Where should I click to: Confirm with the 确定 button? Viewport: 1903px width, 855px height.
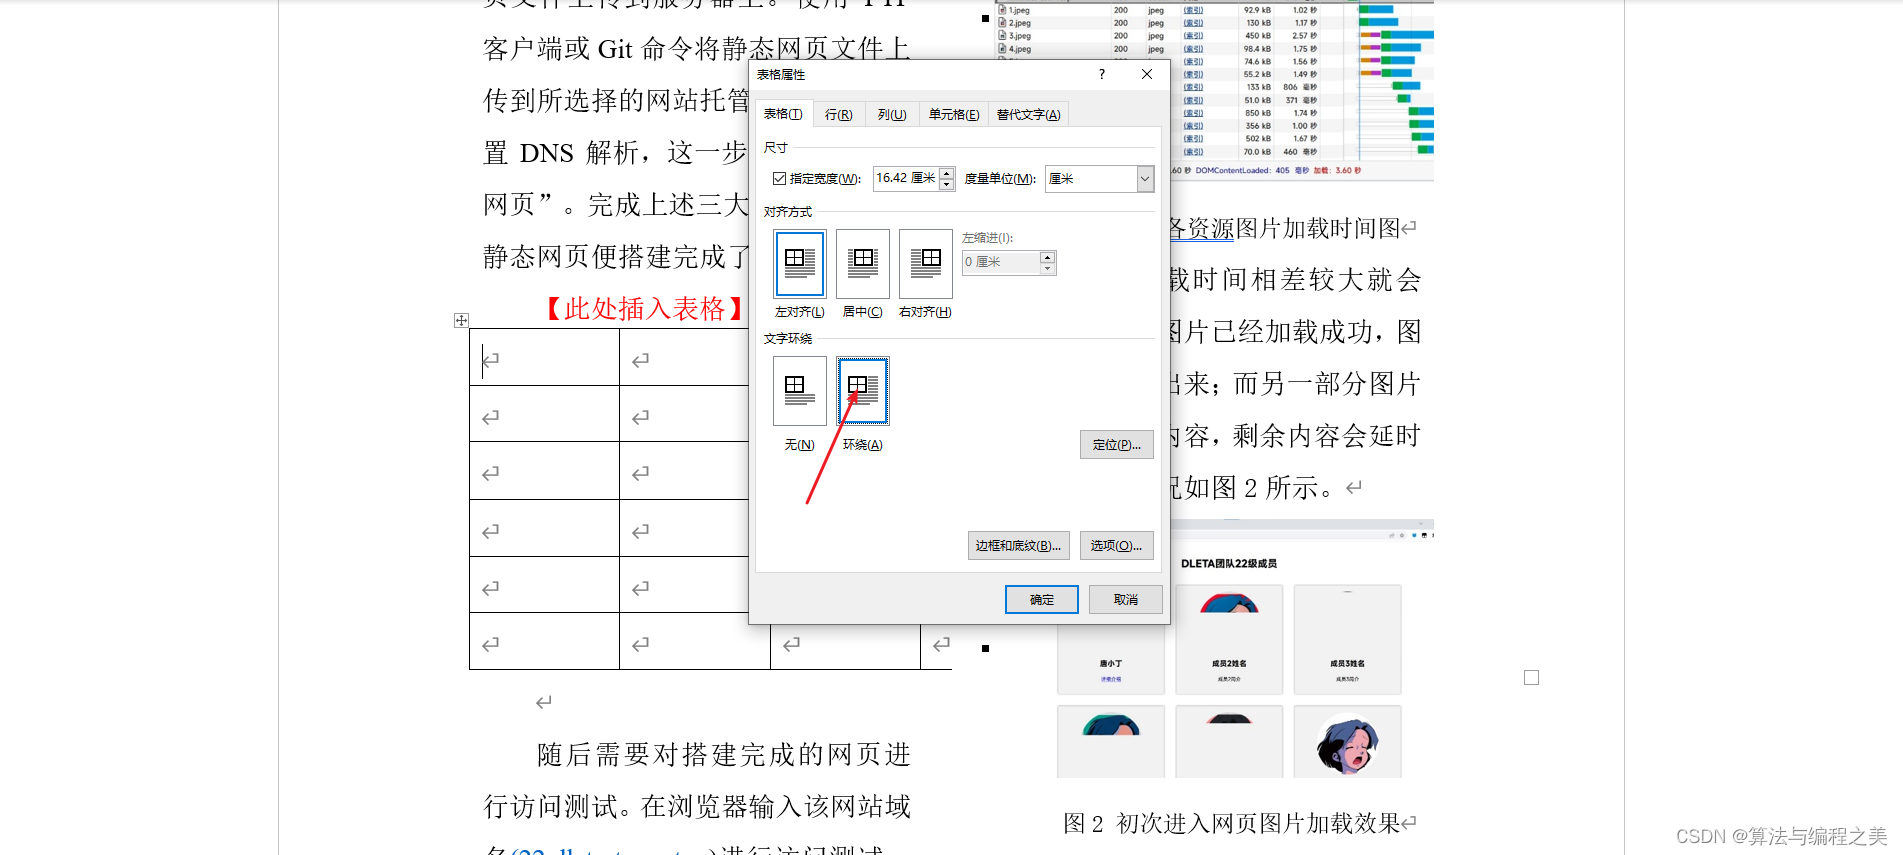click(1041, 599)
